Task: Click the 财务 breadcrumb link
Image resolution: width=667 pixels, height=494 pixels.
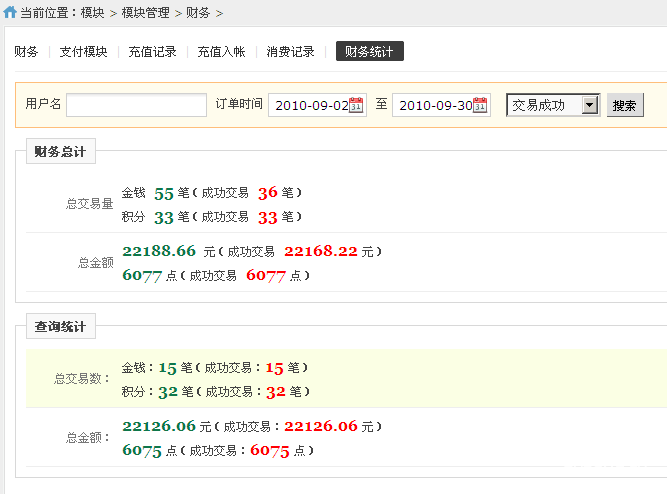Action: tap(198, 13)
